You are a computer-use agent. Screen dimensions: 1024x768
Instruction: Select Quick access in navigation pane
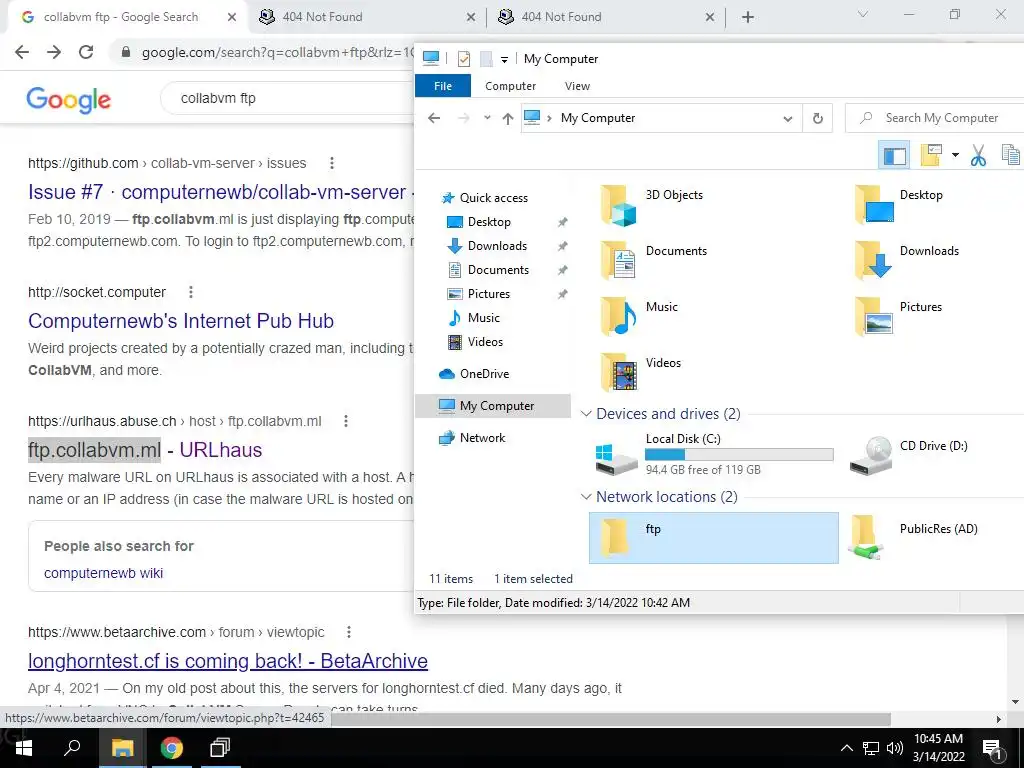pos(493,198)
